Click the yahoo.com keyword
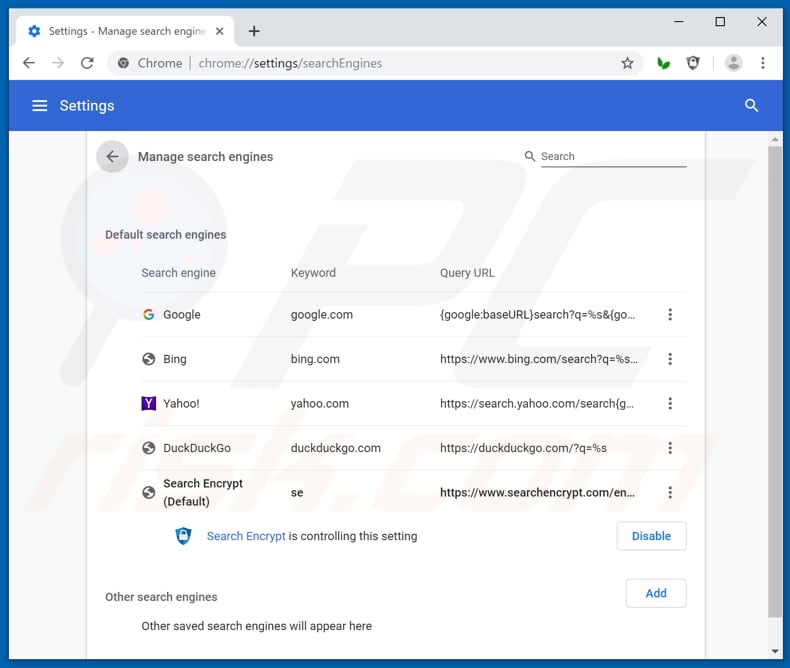790x668 pixels. coord(319,404)
